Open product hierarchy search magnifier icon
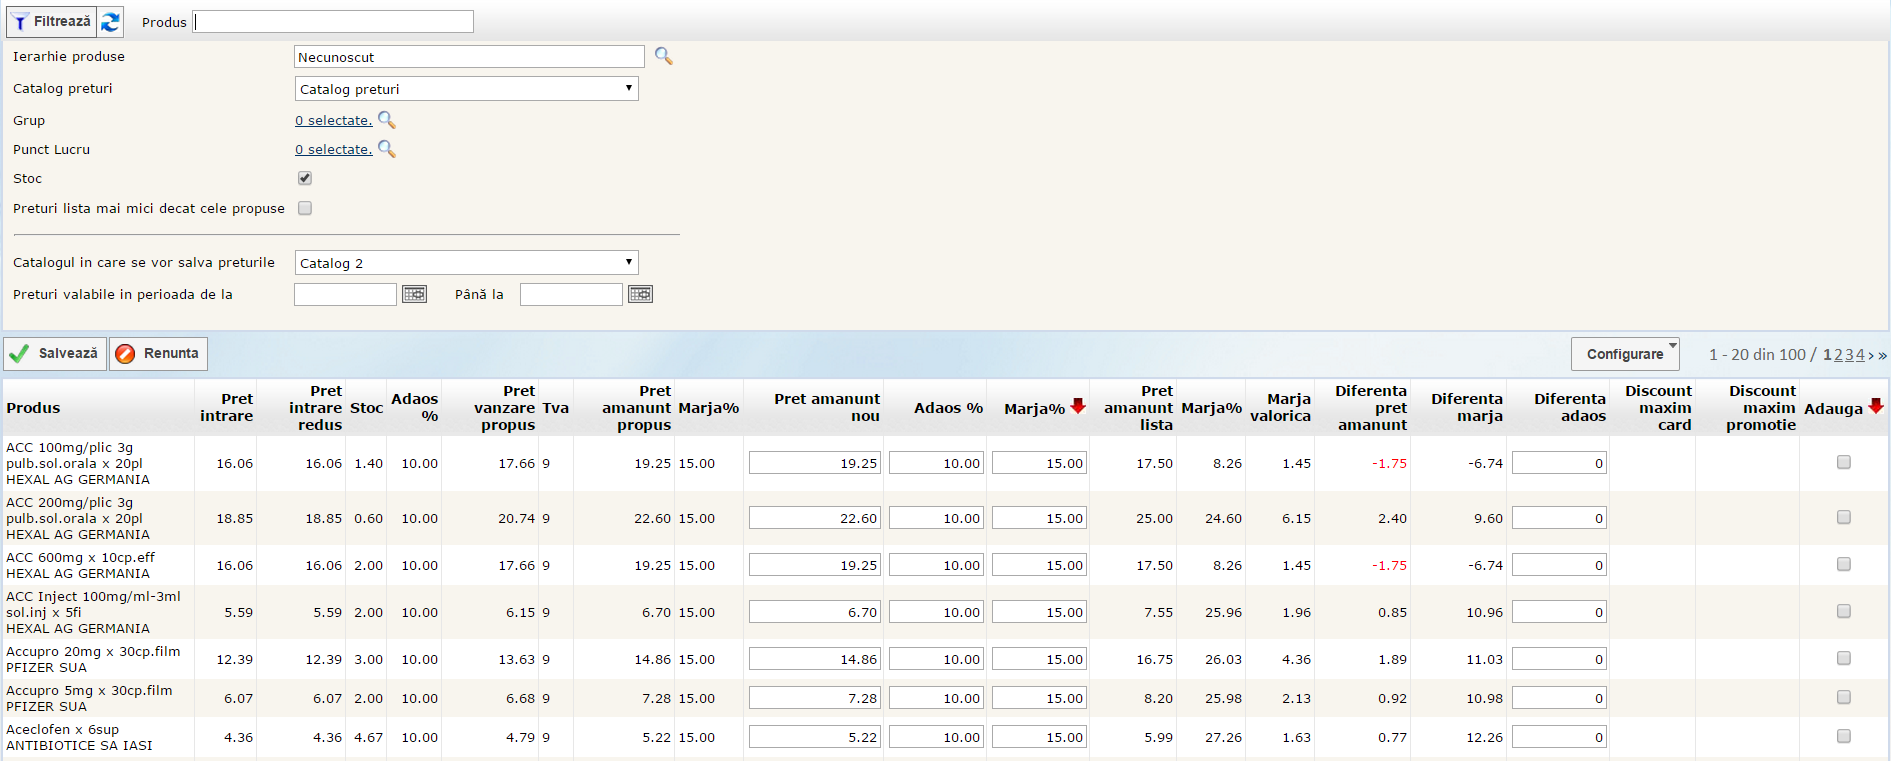Image resolution: width=1891 pixels, height=761 pixels. (663, 56)
